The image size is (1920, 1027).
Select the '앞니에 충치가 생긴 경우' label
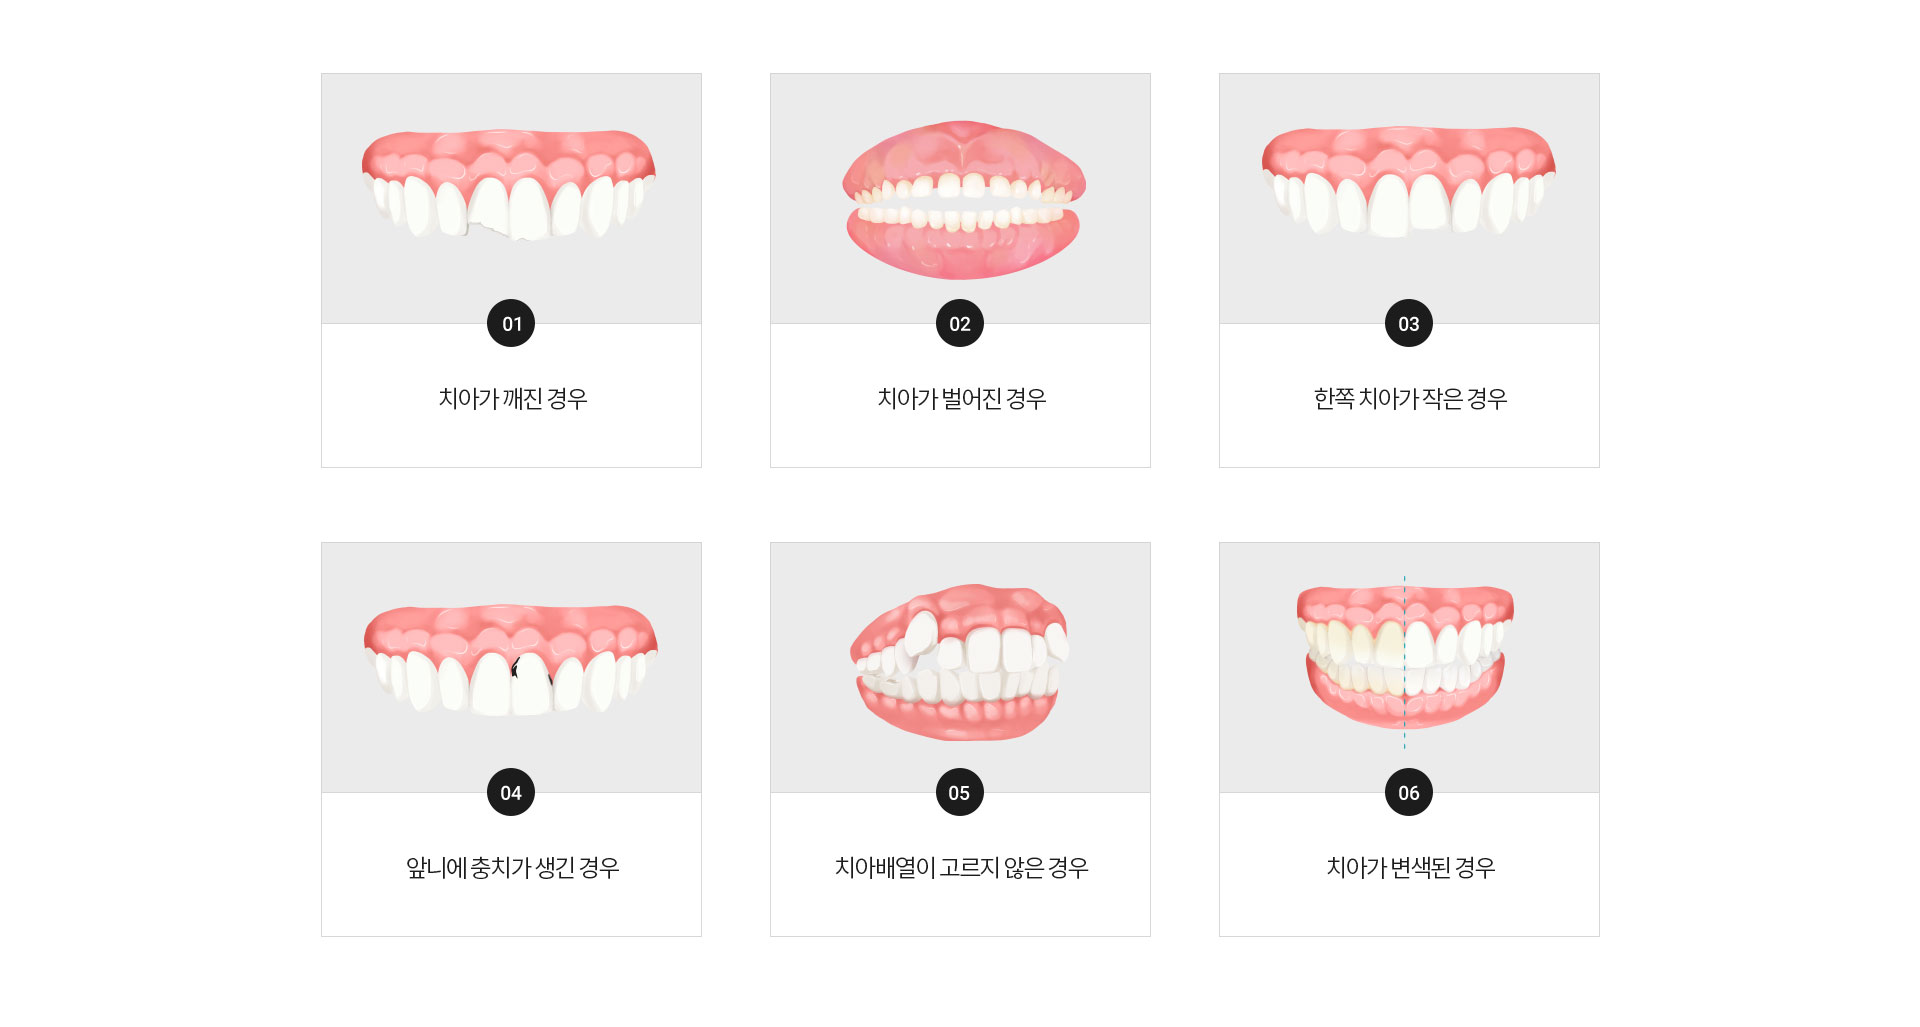512,867
